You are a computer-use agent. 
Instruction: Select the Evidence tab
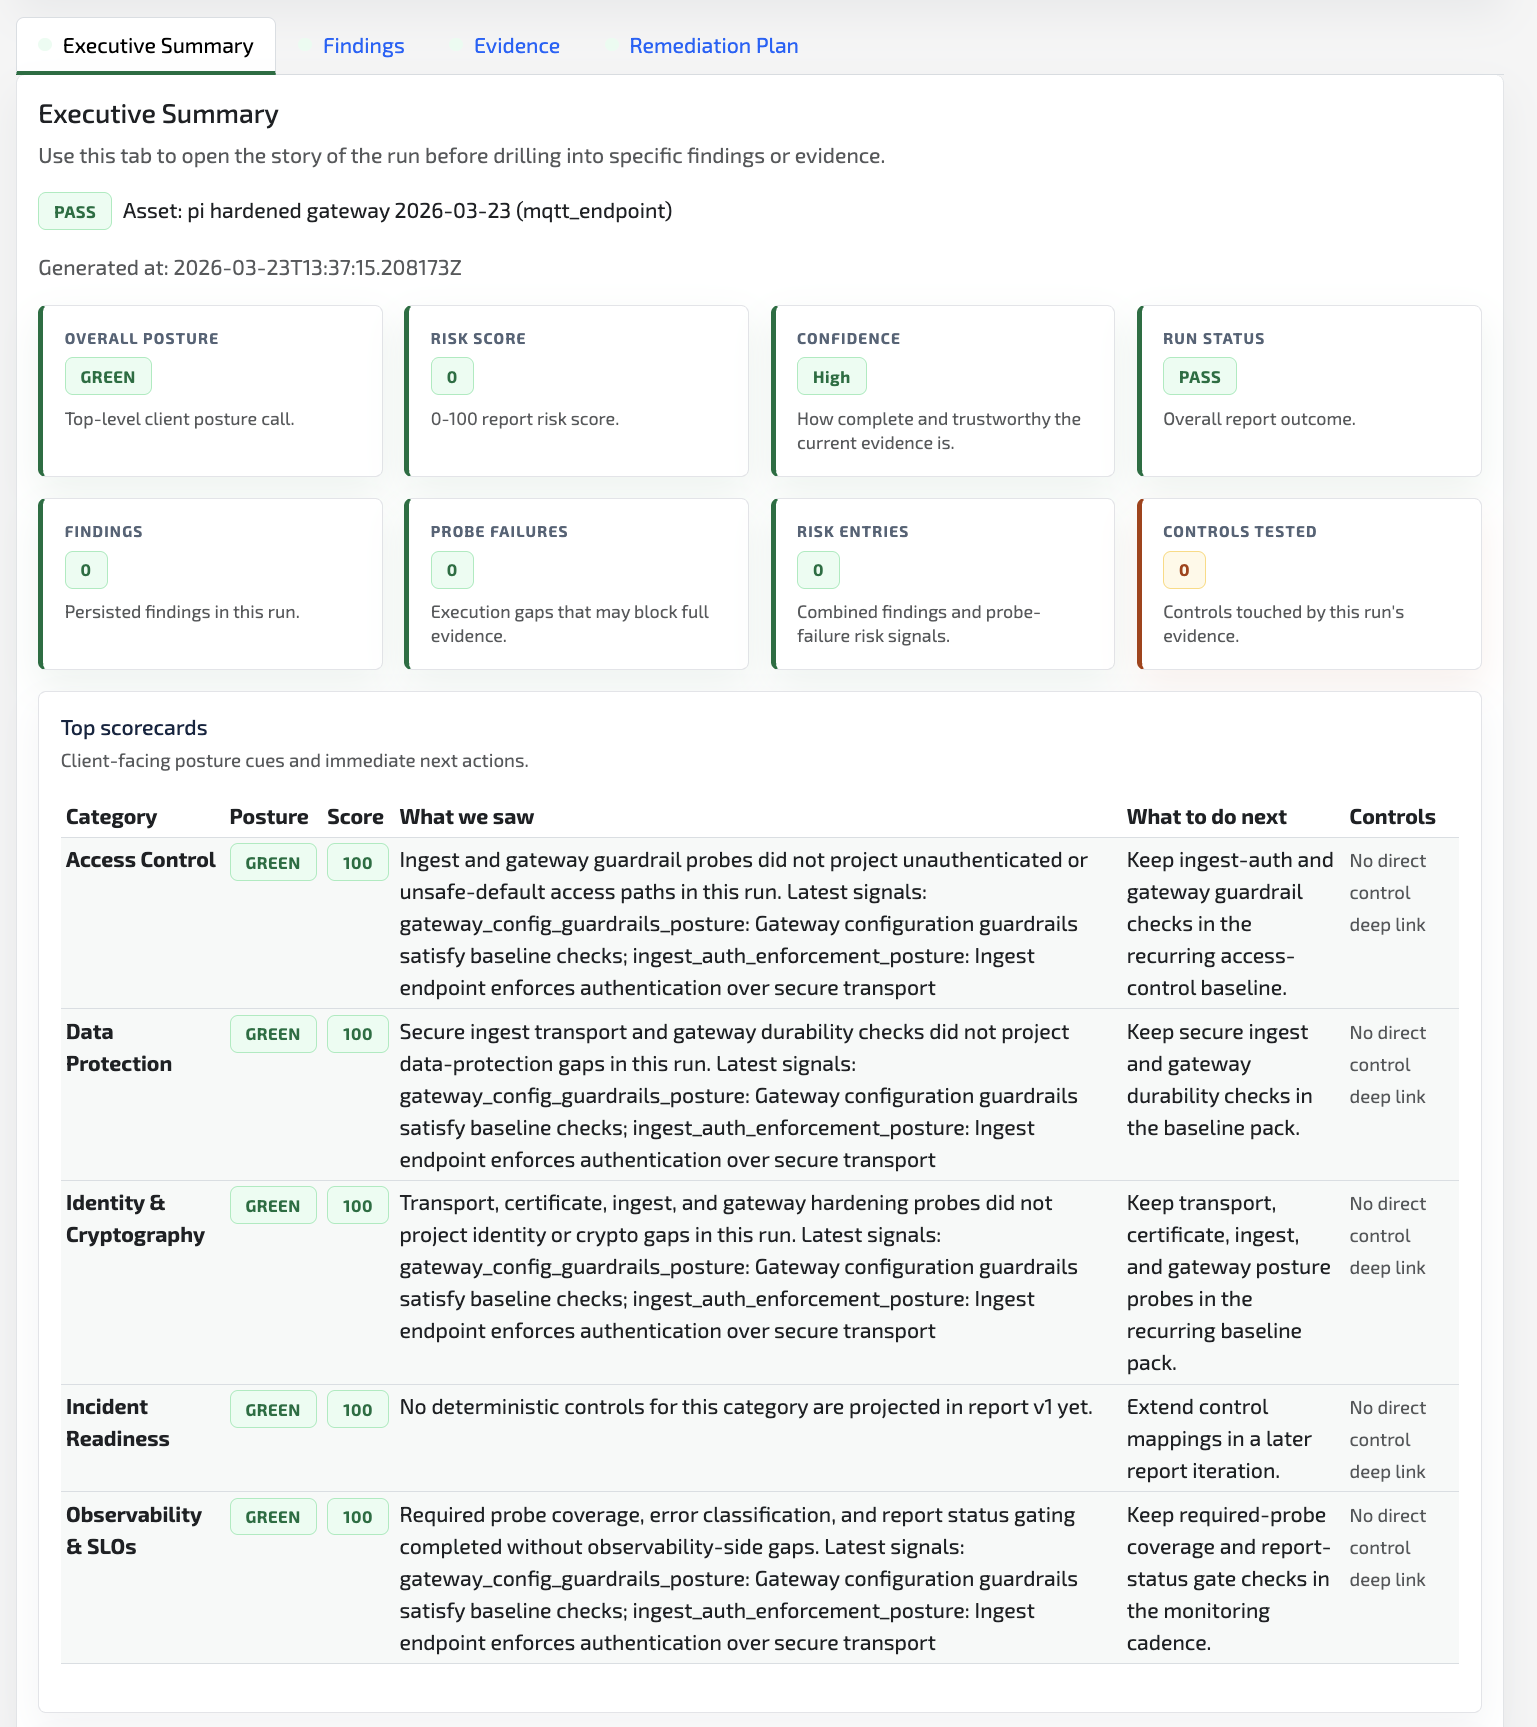517,45
